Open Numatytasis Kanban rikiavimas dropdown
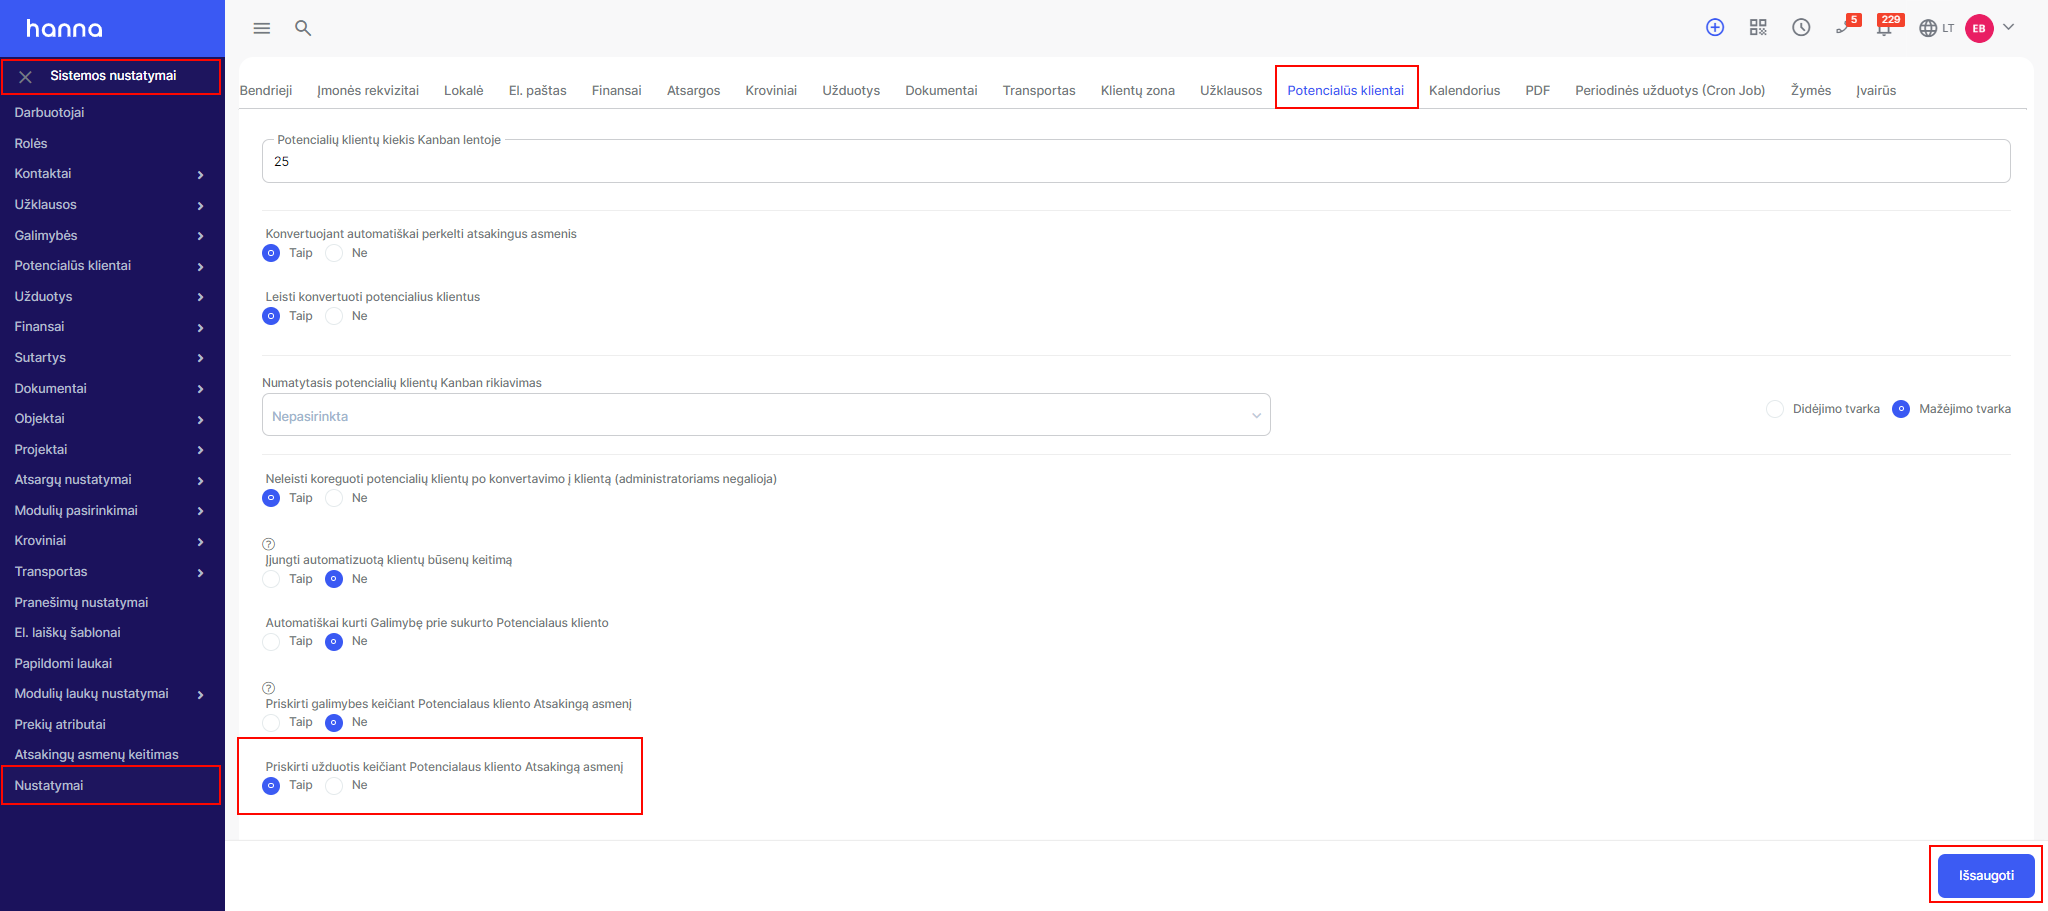The height and width of the screenshot is (911, 2048). coord(766,415)
